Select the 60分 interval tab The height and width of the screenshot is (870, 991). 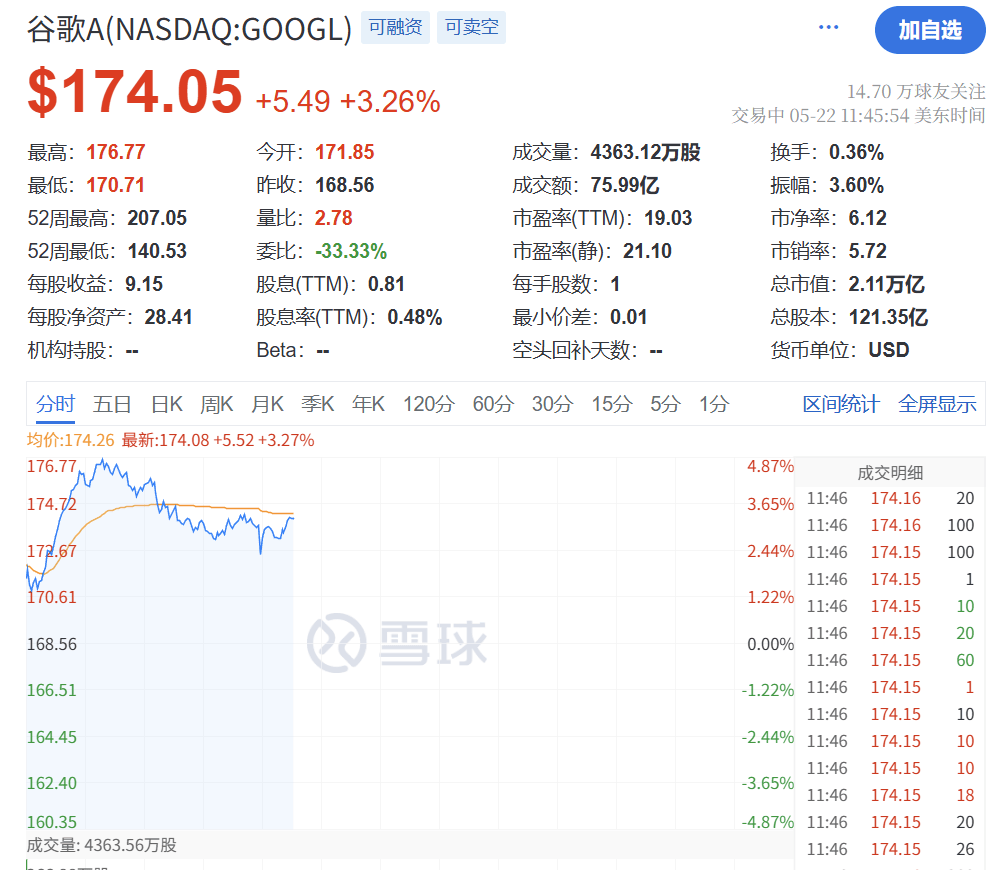click(x=492, y=404)
